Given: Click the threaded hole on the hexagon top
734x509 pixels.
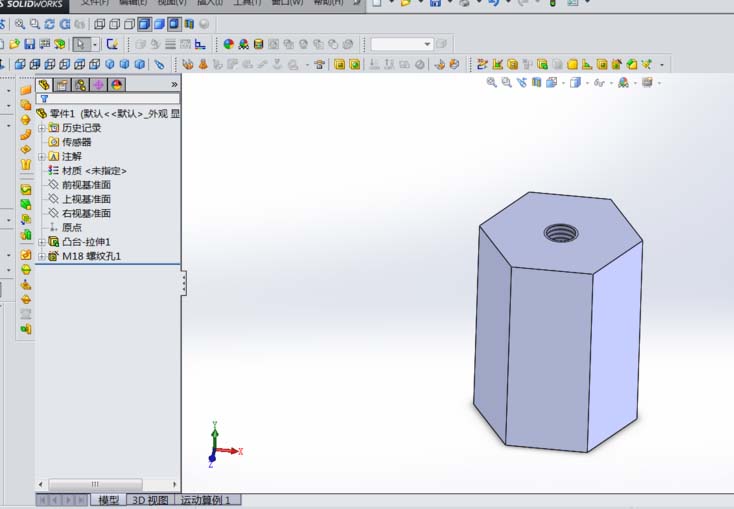Looking at the screenshot, I should (x=561, y=234).
